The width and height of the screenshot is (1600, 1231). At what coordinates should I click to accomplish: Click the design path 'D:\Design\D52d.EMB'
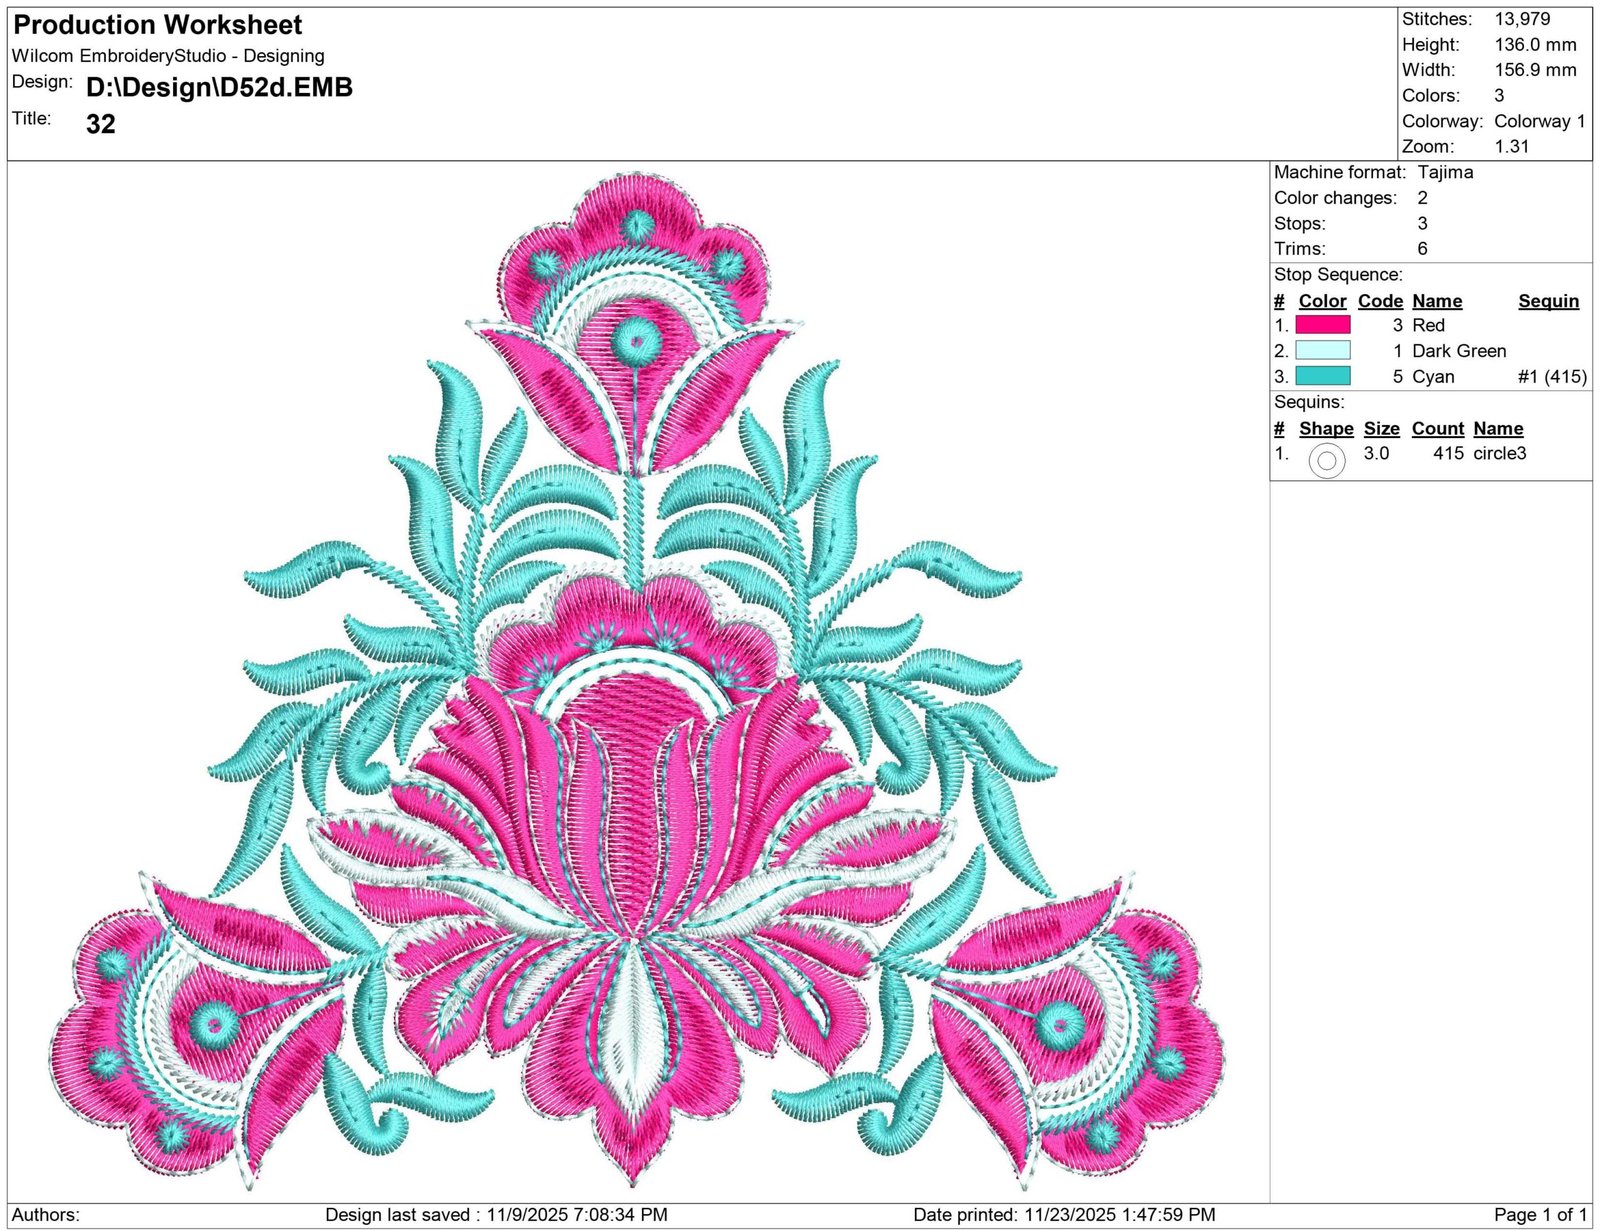[220, 88]
